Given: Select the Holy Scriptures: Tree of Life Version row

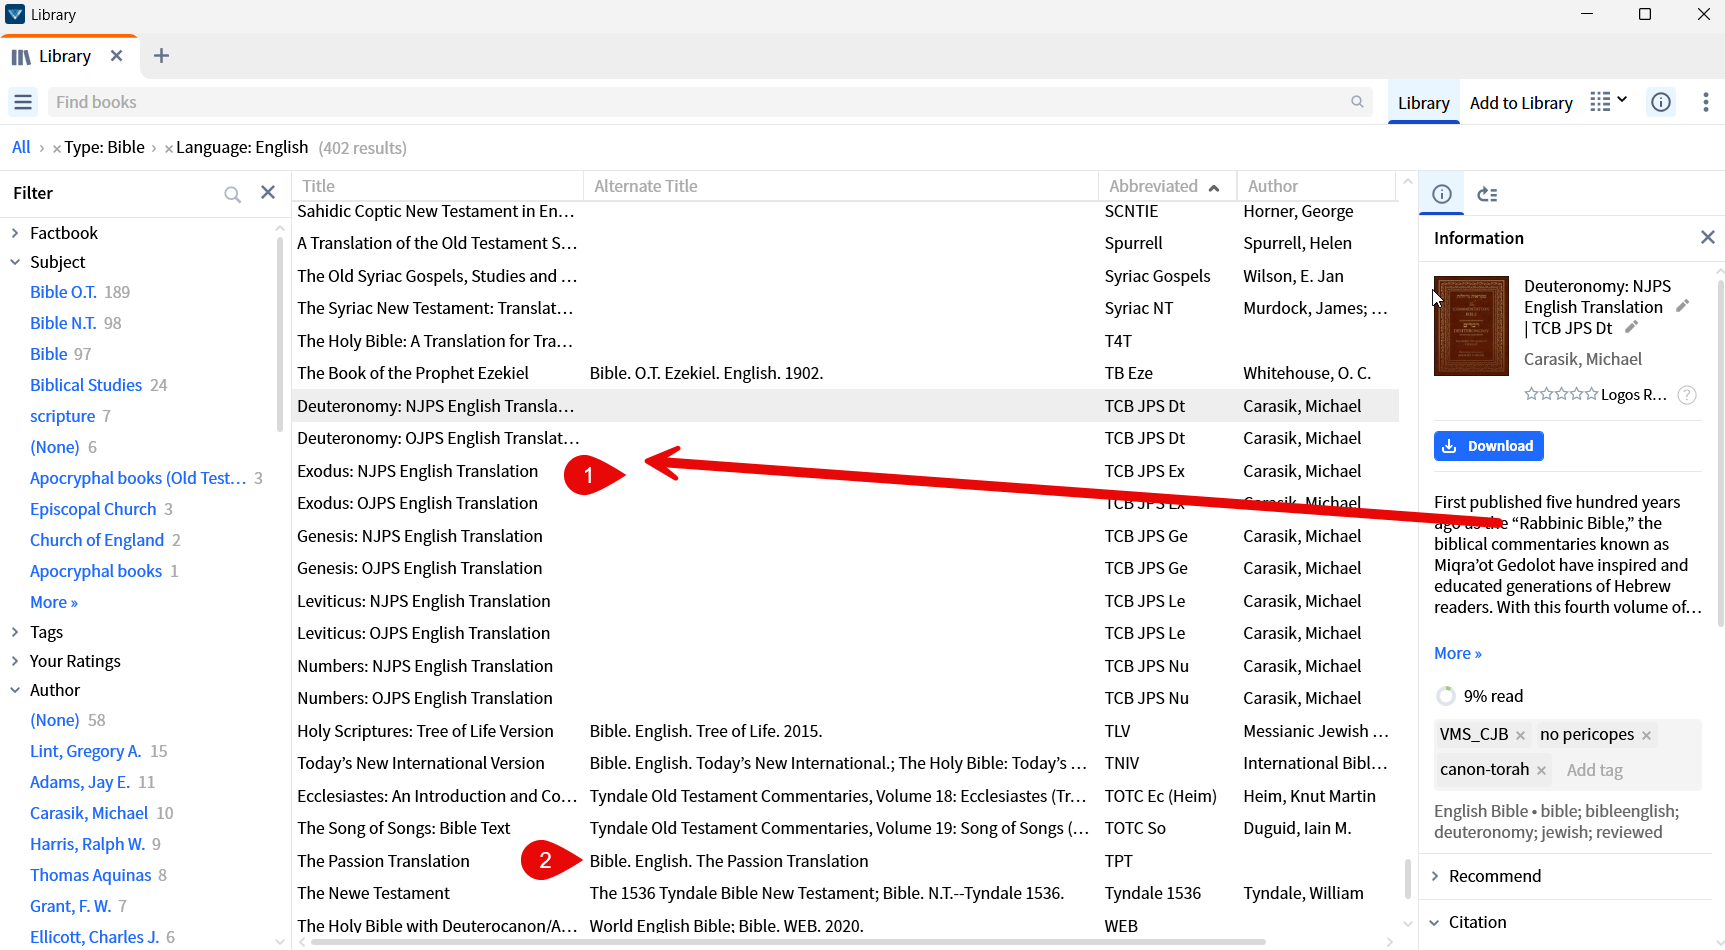Looking at the screenshot, I should (x=845, y=731).
